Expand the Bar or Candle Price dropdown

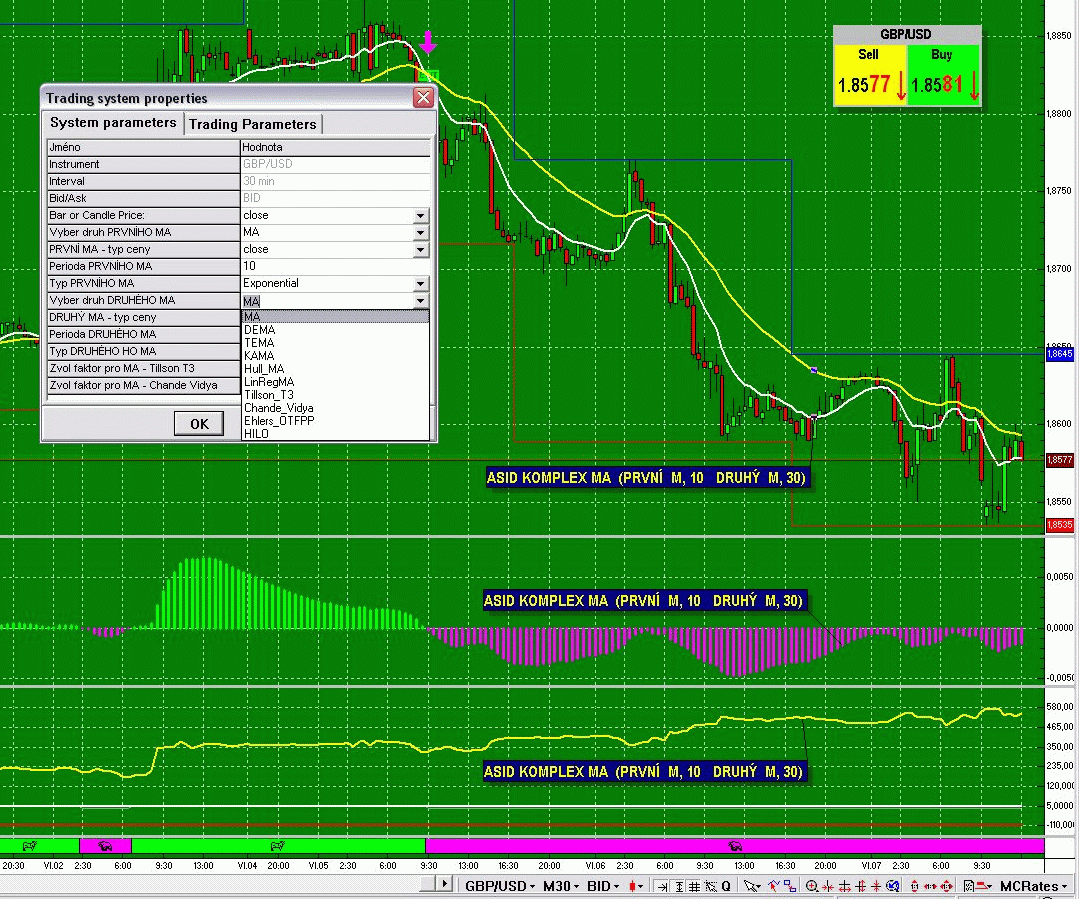click(x=421, y=216)
